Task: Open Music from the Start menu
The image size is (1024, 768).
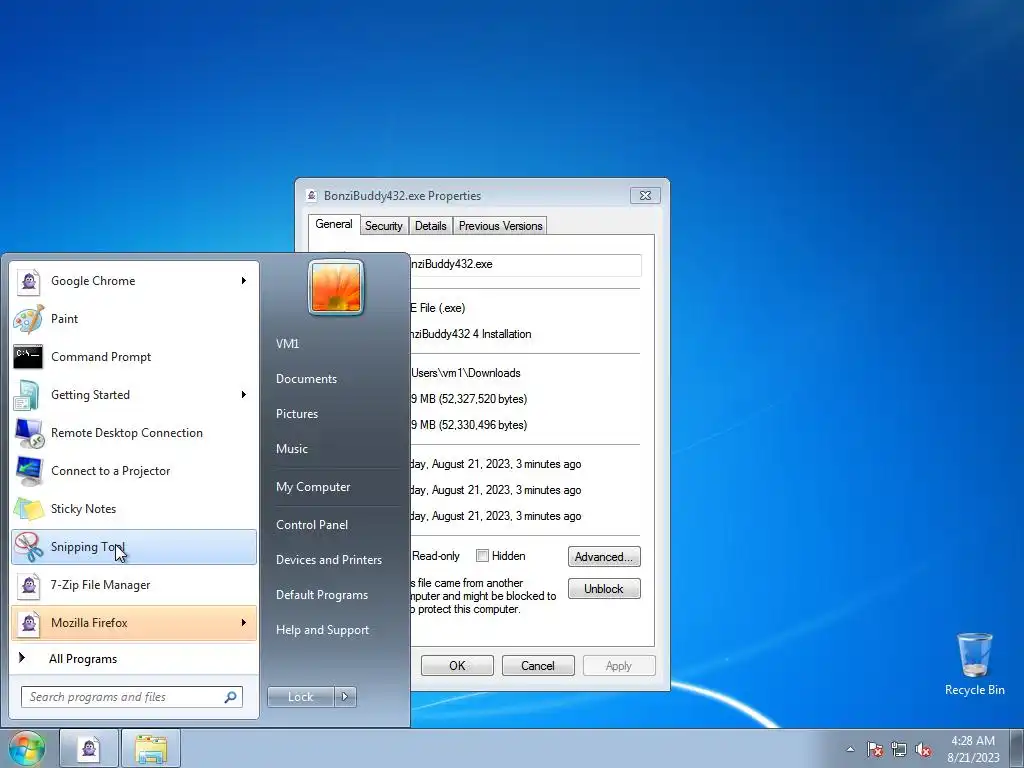Action: (292, 449)
